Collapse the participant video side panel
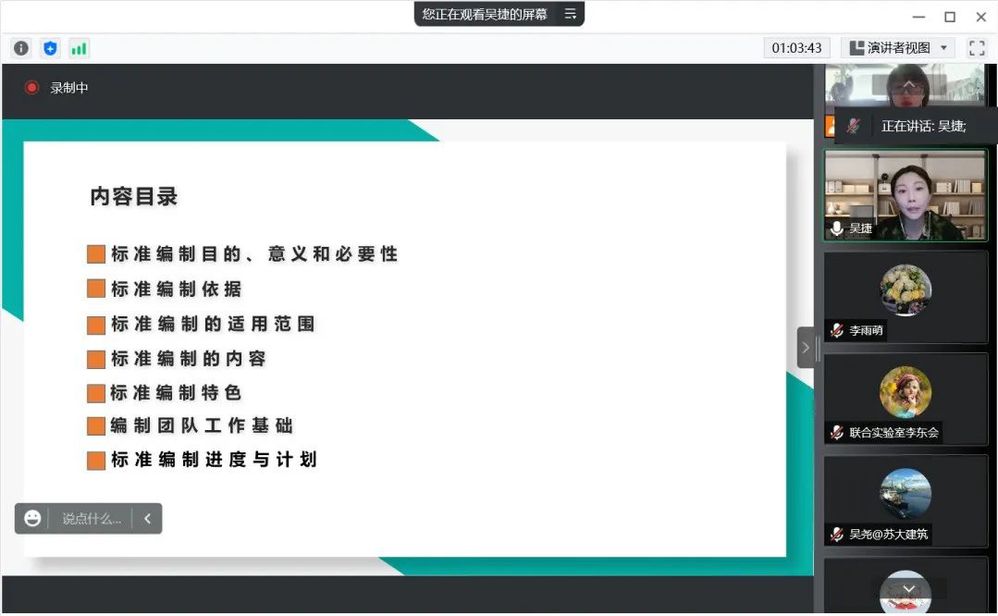Screen dimensions: 998x616 click(806, 348)
